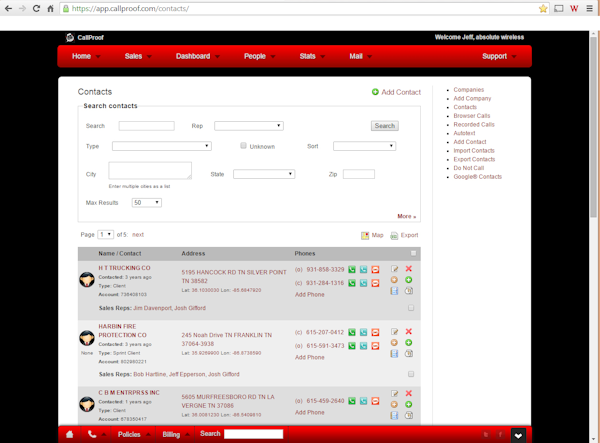The height and width of the screenshot is (443, 600).
Task: Click teal phone icon beside 931-284-1316
Action: tap(364, 283)
